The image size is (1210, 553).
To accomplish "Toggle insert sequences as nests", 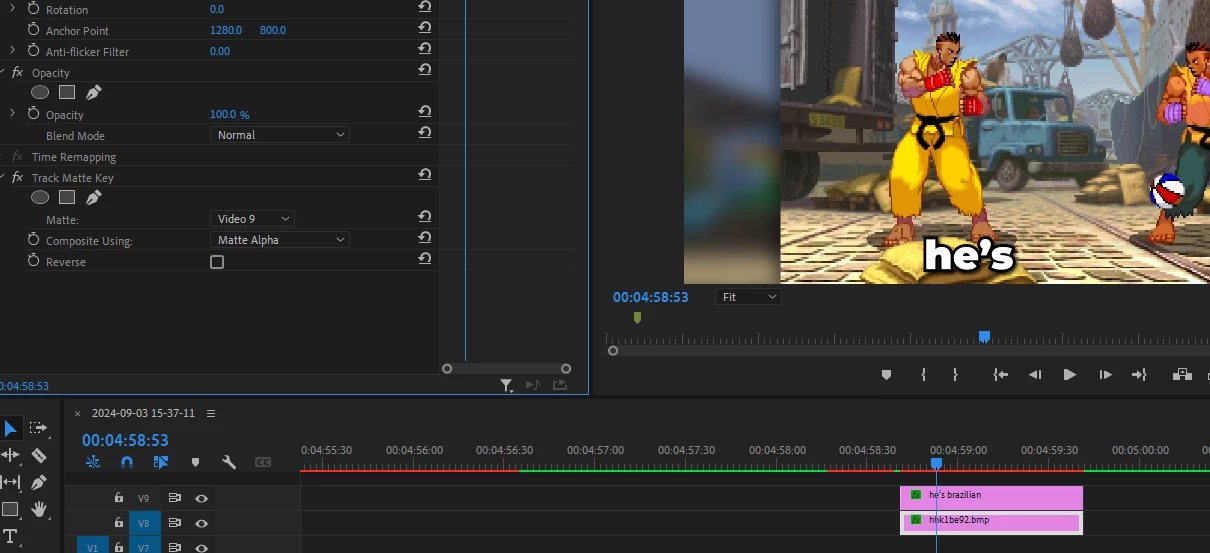I will point(93,462).
